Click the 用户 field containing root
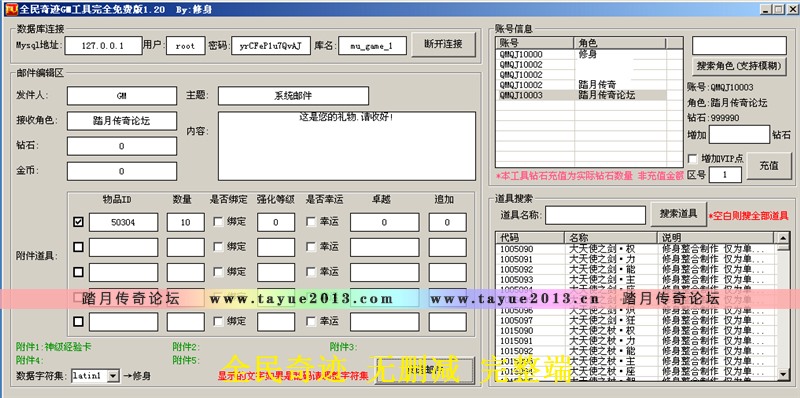This screenshot has width=800, height=398. pyautogui.click(x=186, y=45)
